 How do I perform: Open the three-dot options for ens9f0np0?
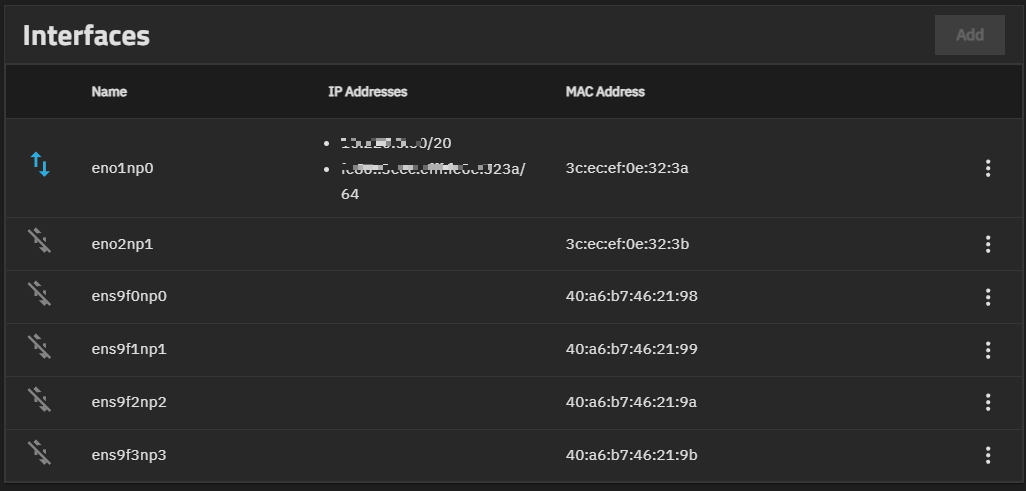pyautogui.click(x=988, y=297)
